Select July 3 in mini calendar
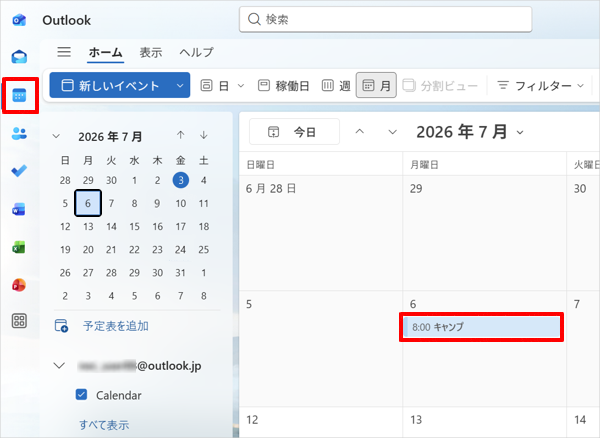 [181, 180]
